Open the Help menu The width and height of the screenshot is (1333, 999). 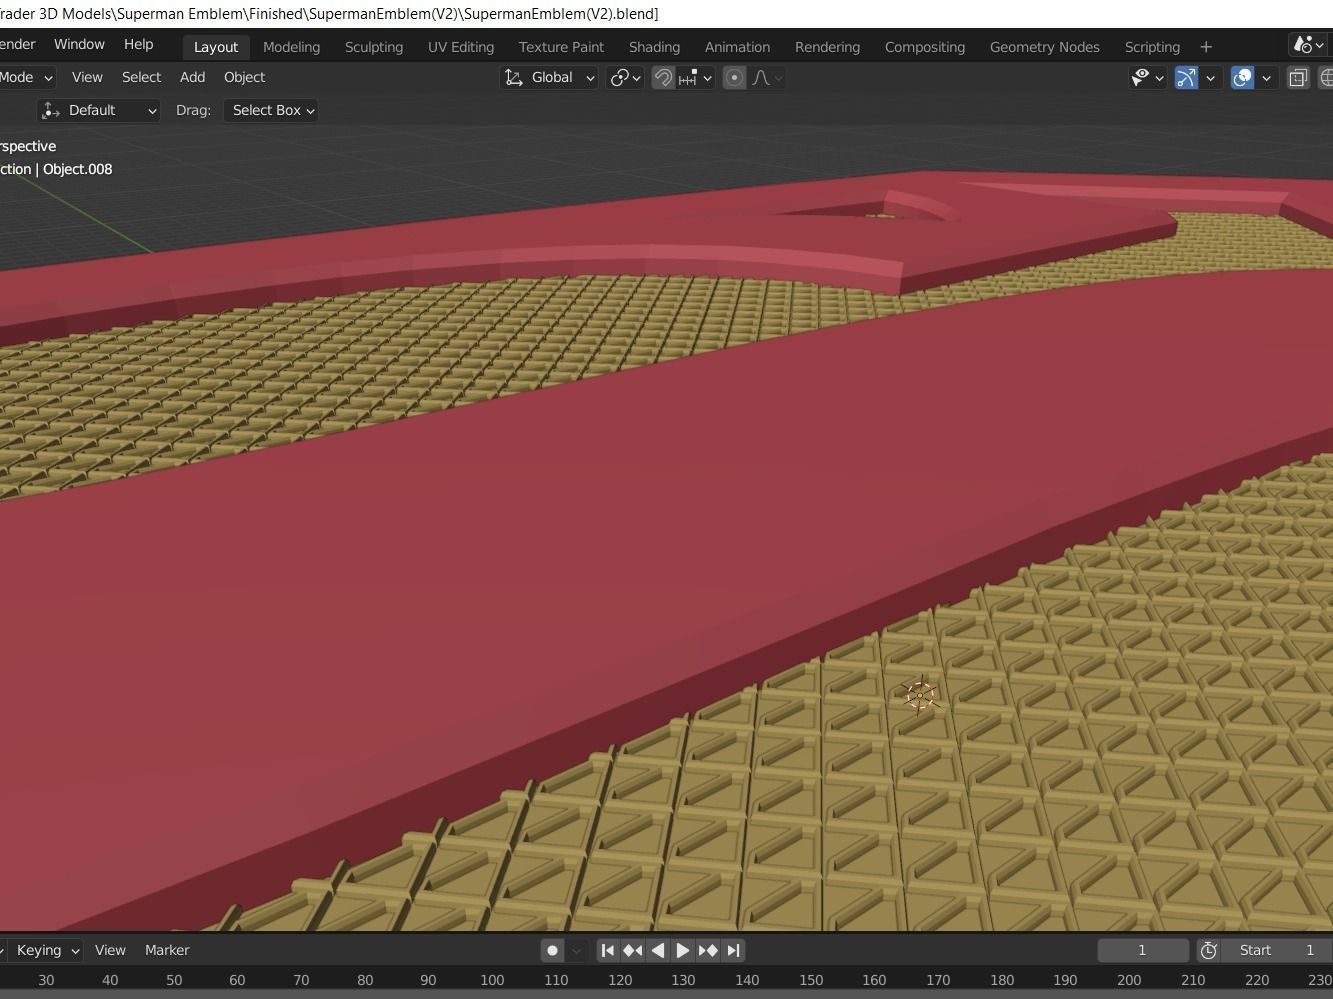click(x=138, y=44)
